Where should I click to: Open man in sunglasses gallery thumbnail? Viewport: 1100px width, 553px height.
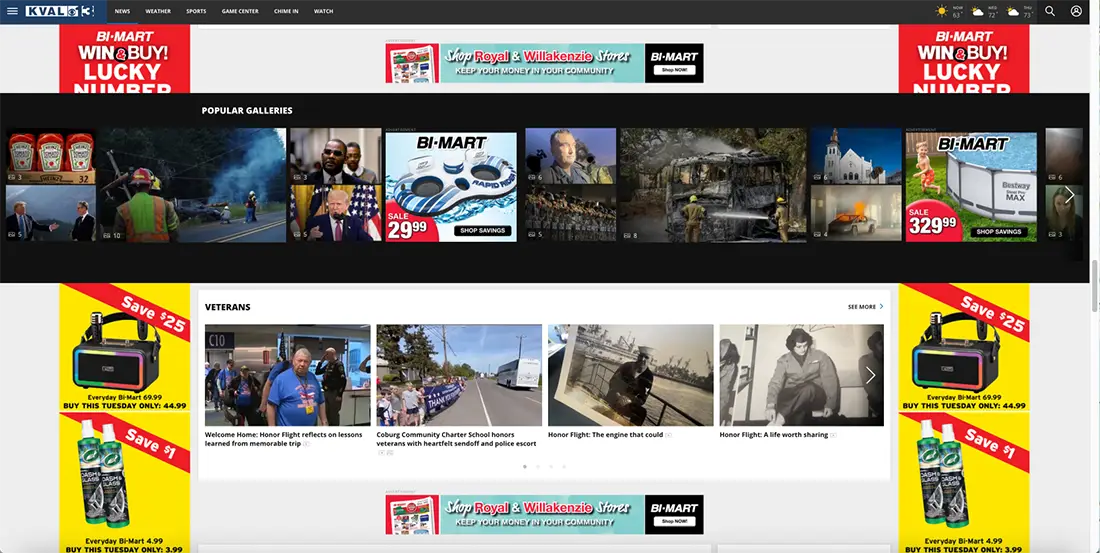pos(336,155)
